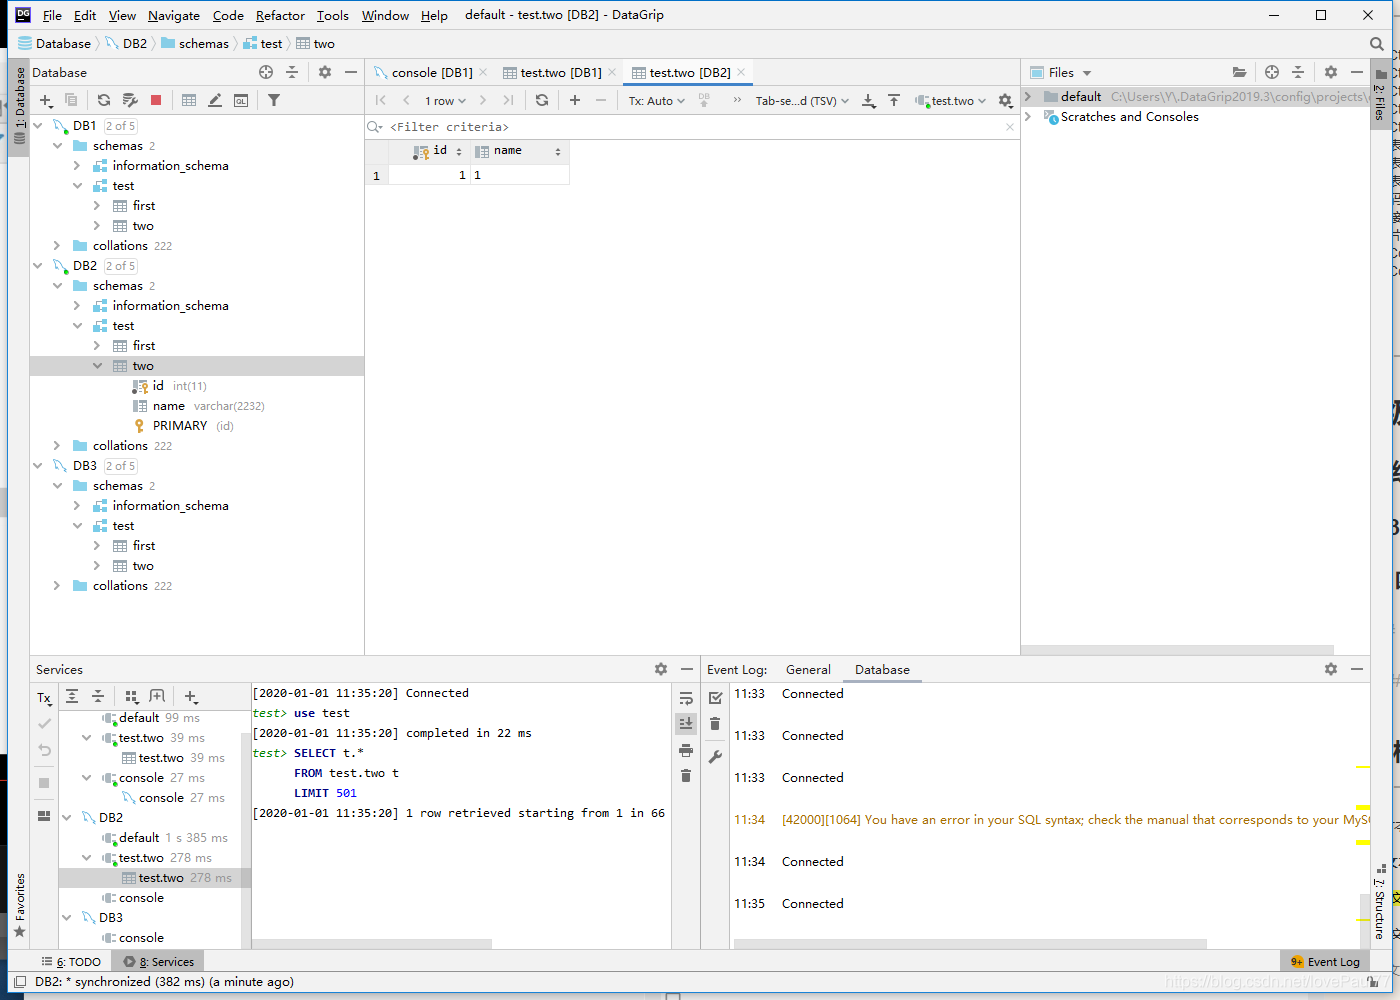Edit source pencil icon in Database toolbar

[x=215, y=100]
